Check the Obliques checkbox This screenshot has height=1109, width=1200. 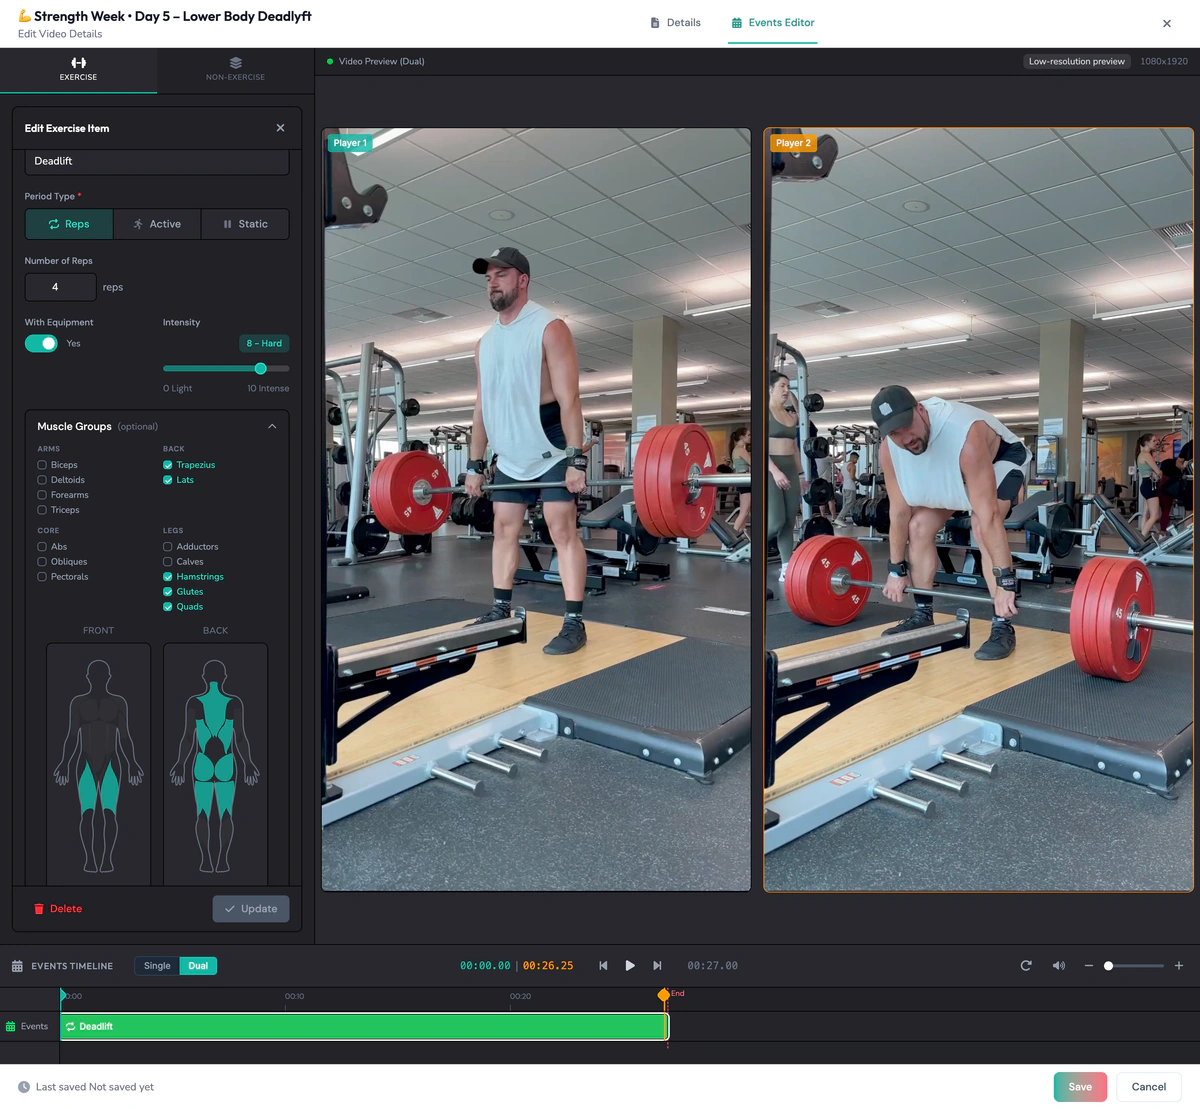[42, 562]
